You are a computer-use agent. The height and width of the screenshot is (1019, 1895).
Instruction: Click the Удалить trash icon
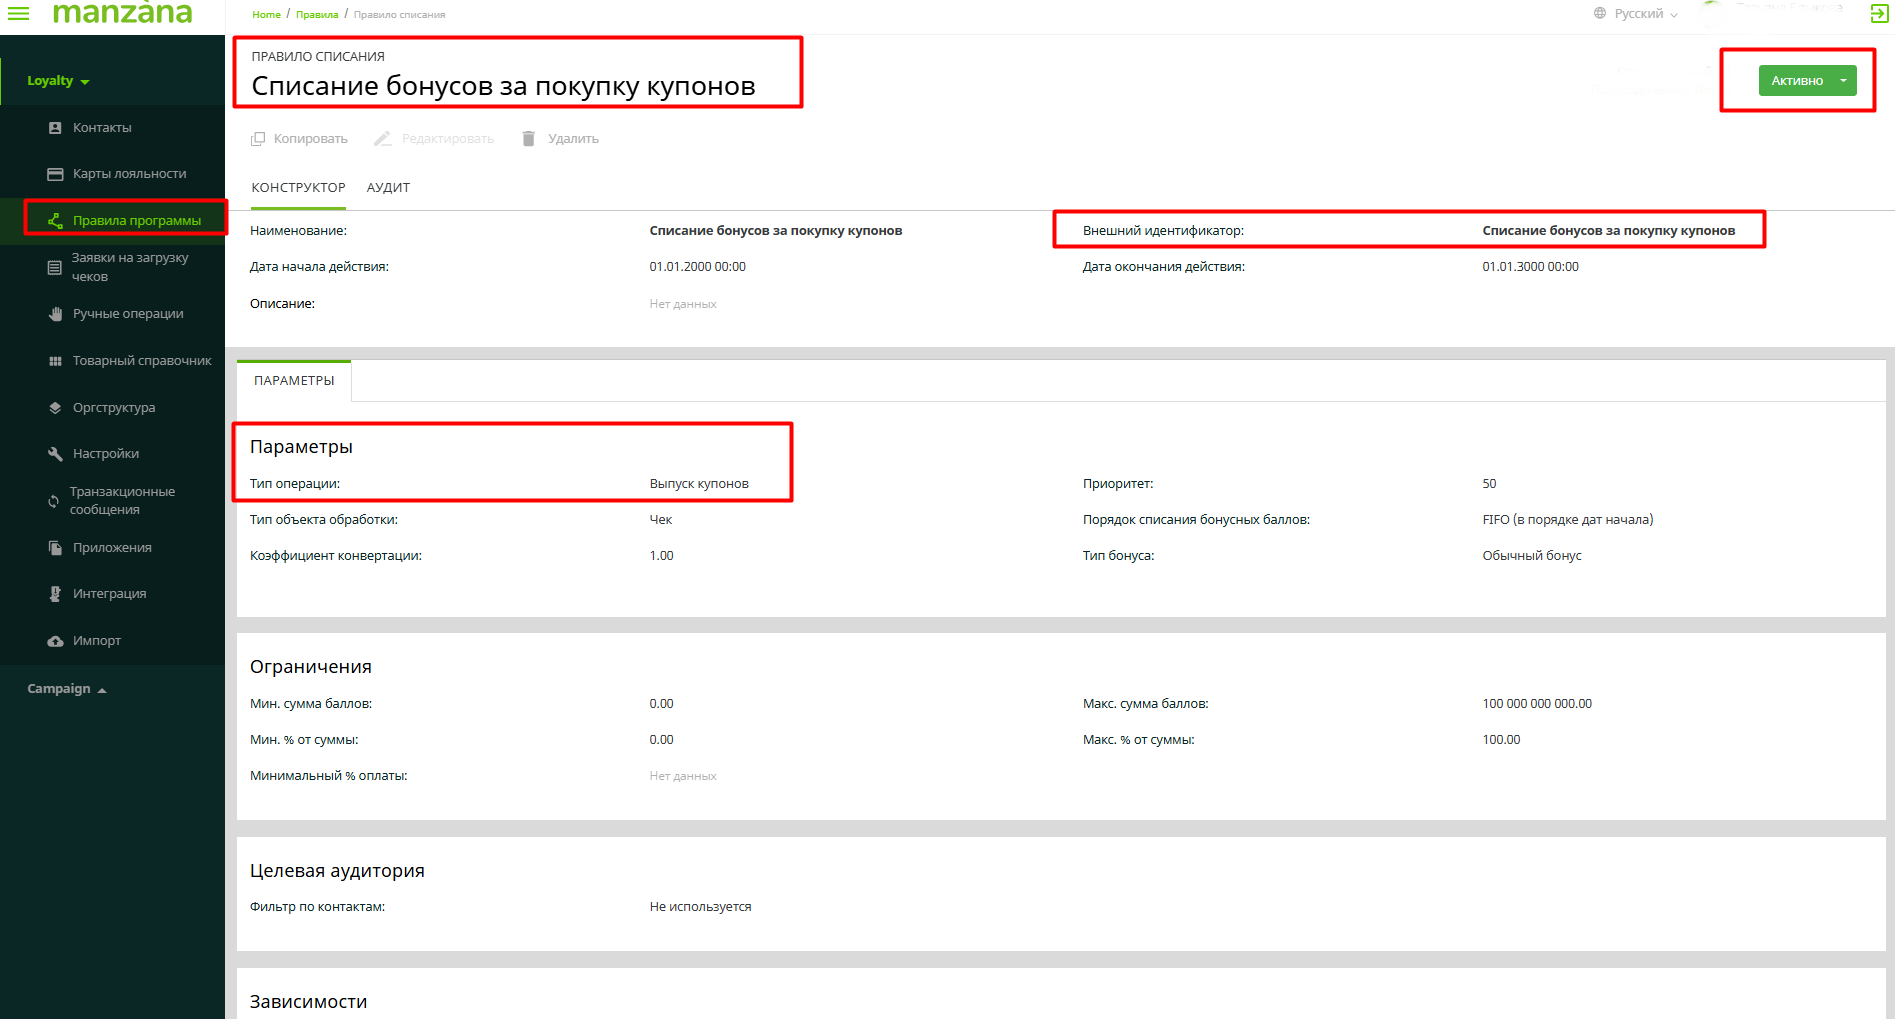point(528,139)
